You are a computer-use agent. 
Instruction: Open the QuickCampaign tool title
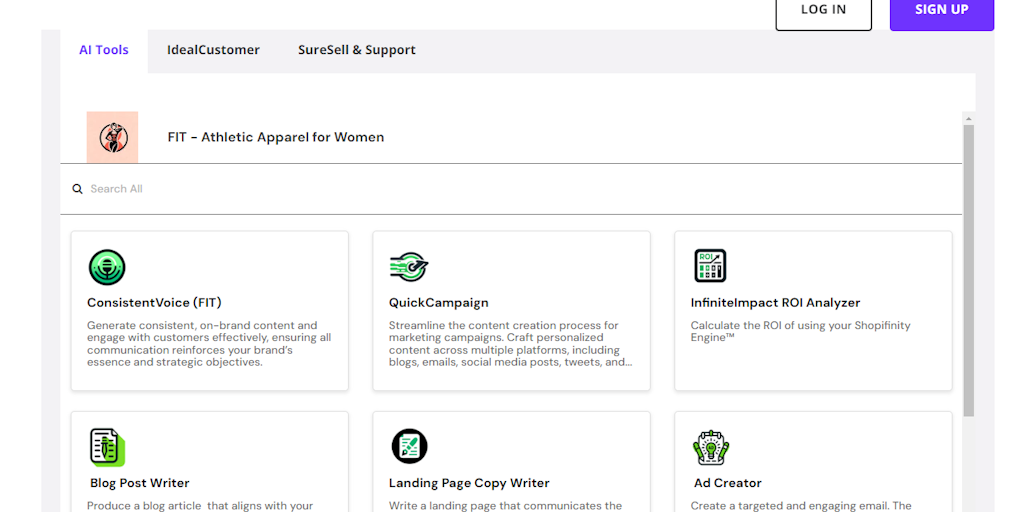click(x=439, y=303)
